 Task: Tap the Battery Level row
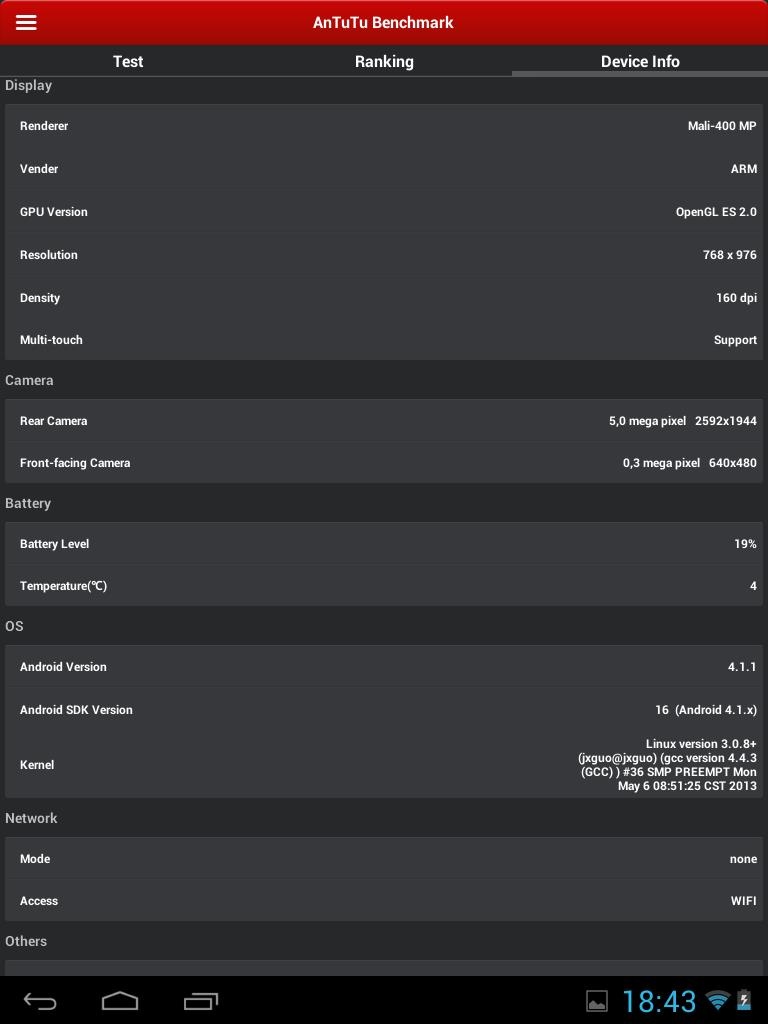pos(384,544)
